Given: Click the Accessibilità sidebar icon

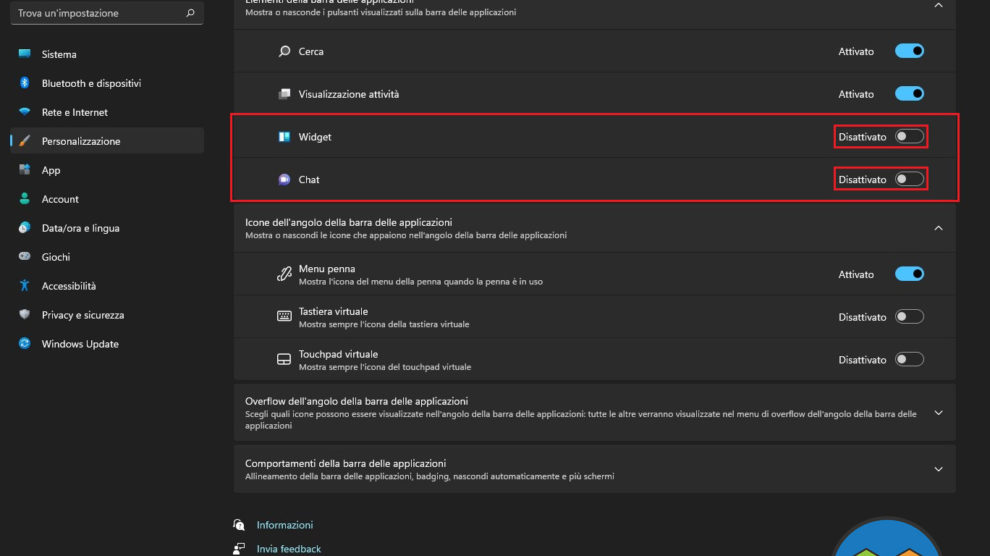Looking at the screenshot, I should pos(25,286).
